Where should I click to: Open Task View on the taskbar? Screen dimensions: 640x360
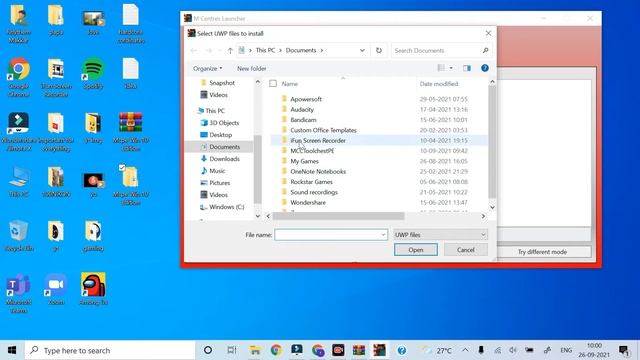(x=232, y=350)
